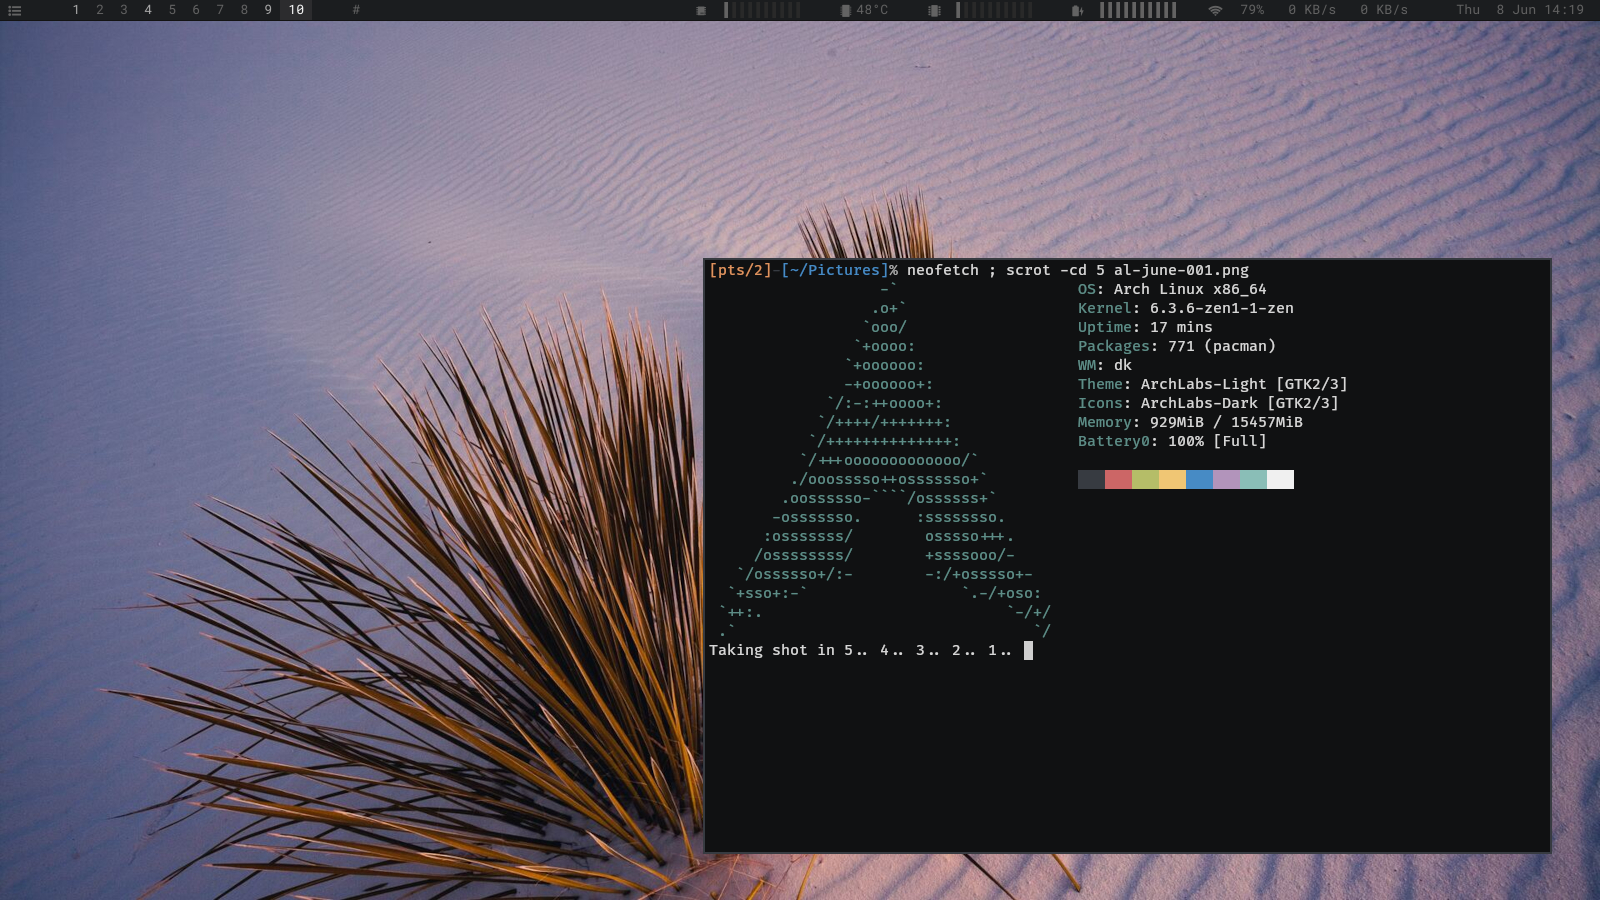Switch to workspace 2
This screenshot has height=900, width=1600.
click(x=100, y=10)
